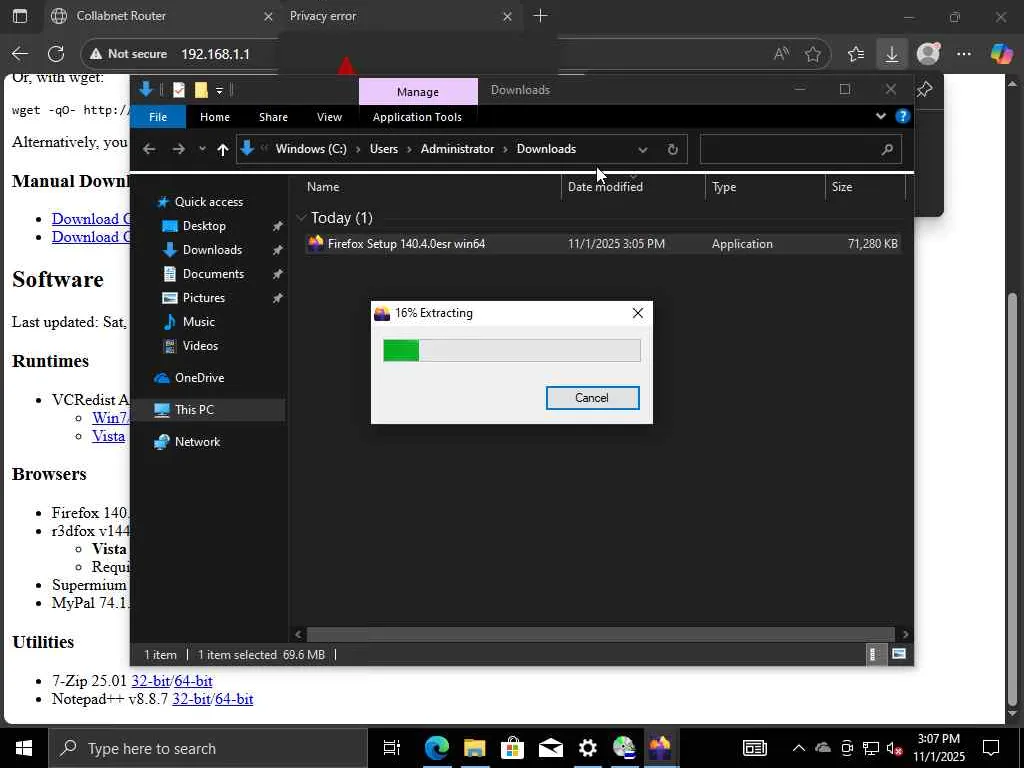1024x768 pixels.
Task: Open the 7-Zip 32-bit download link
Action: (x=150, y=681)
